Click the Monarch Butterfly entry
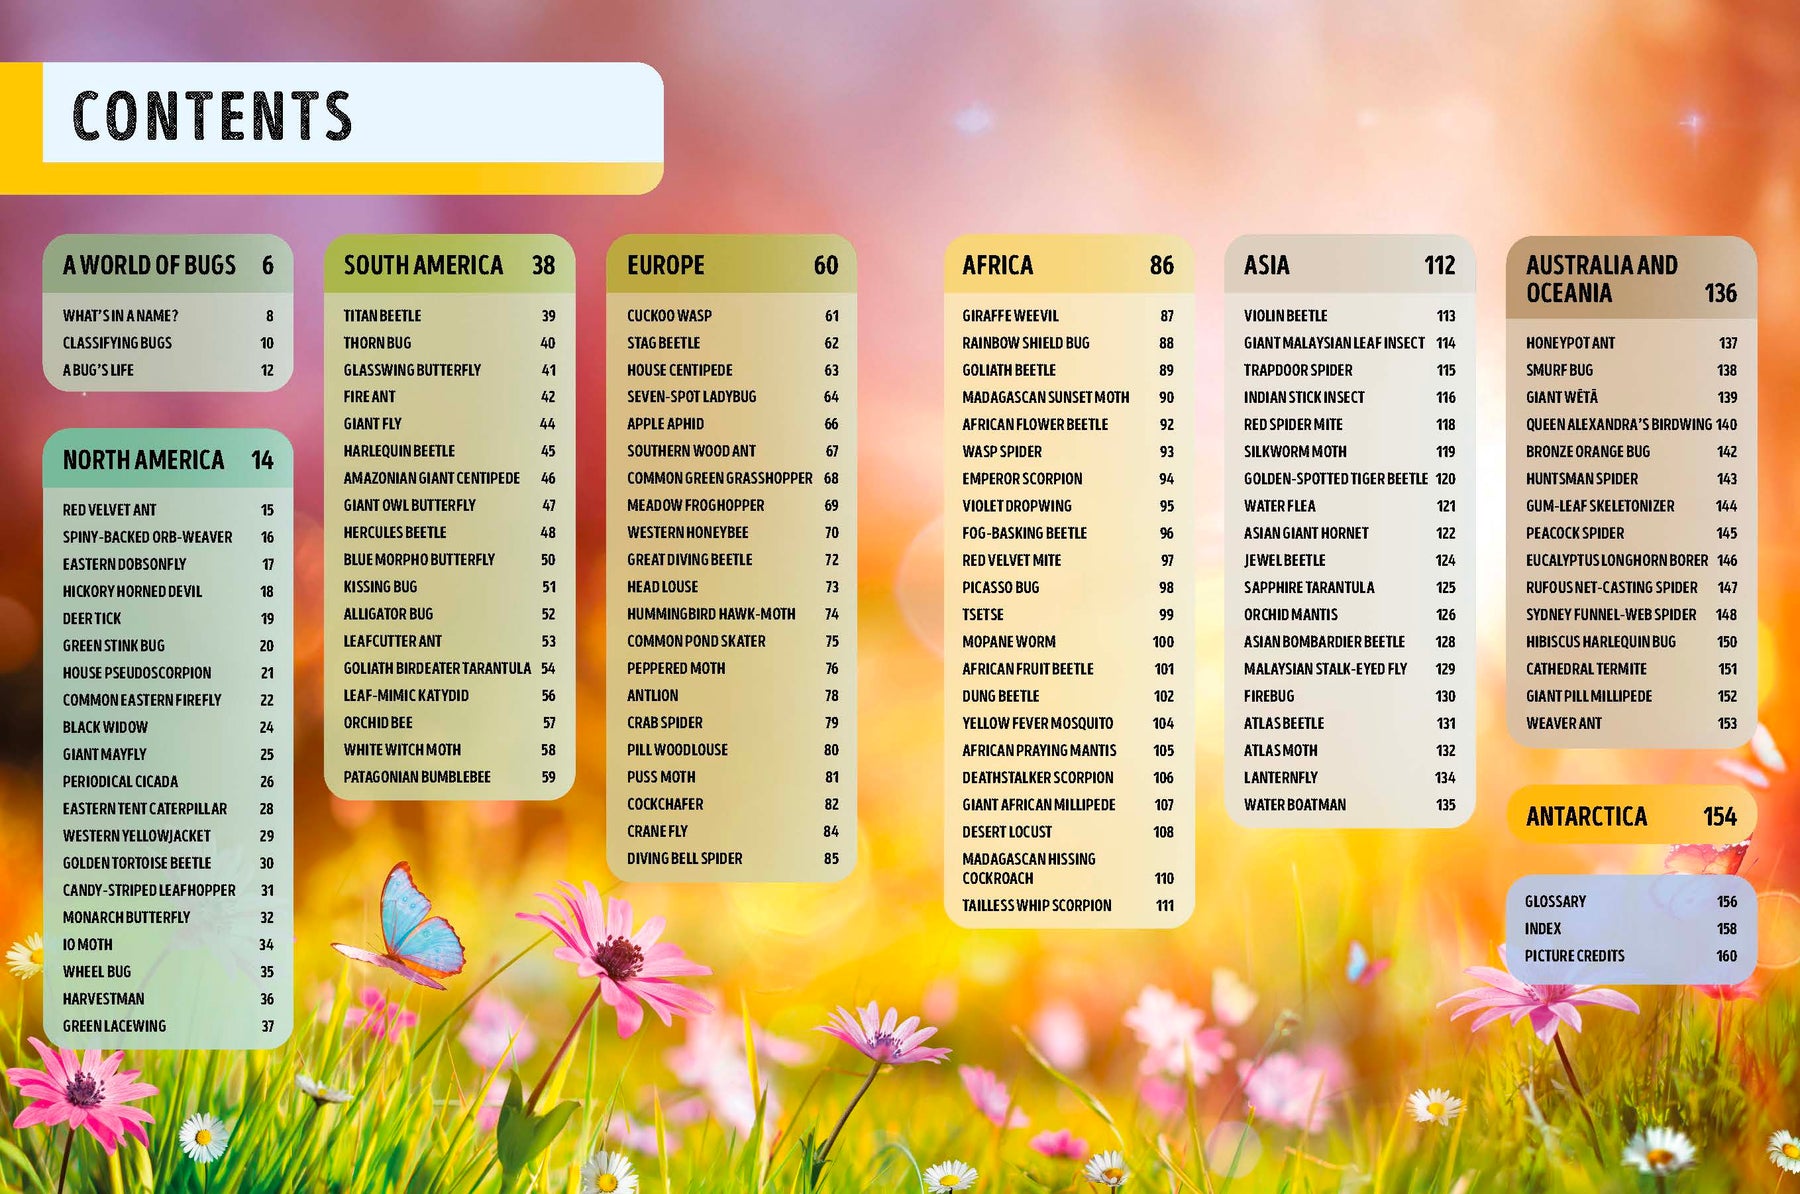This screenshot has width=1800, height=1194. point(126,917)
